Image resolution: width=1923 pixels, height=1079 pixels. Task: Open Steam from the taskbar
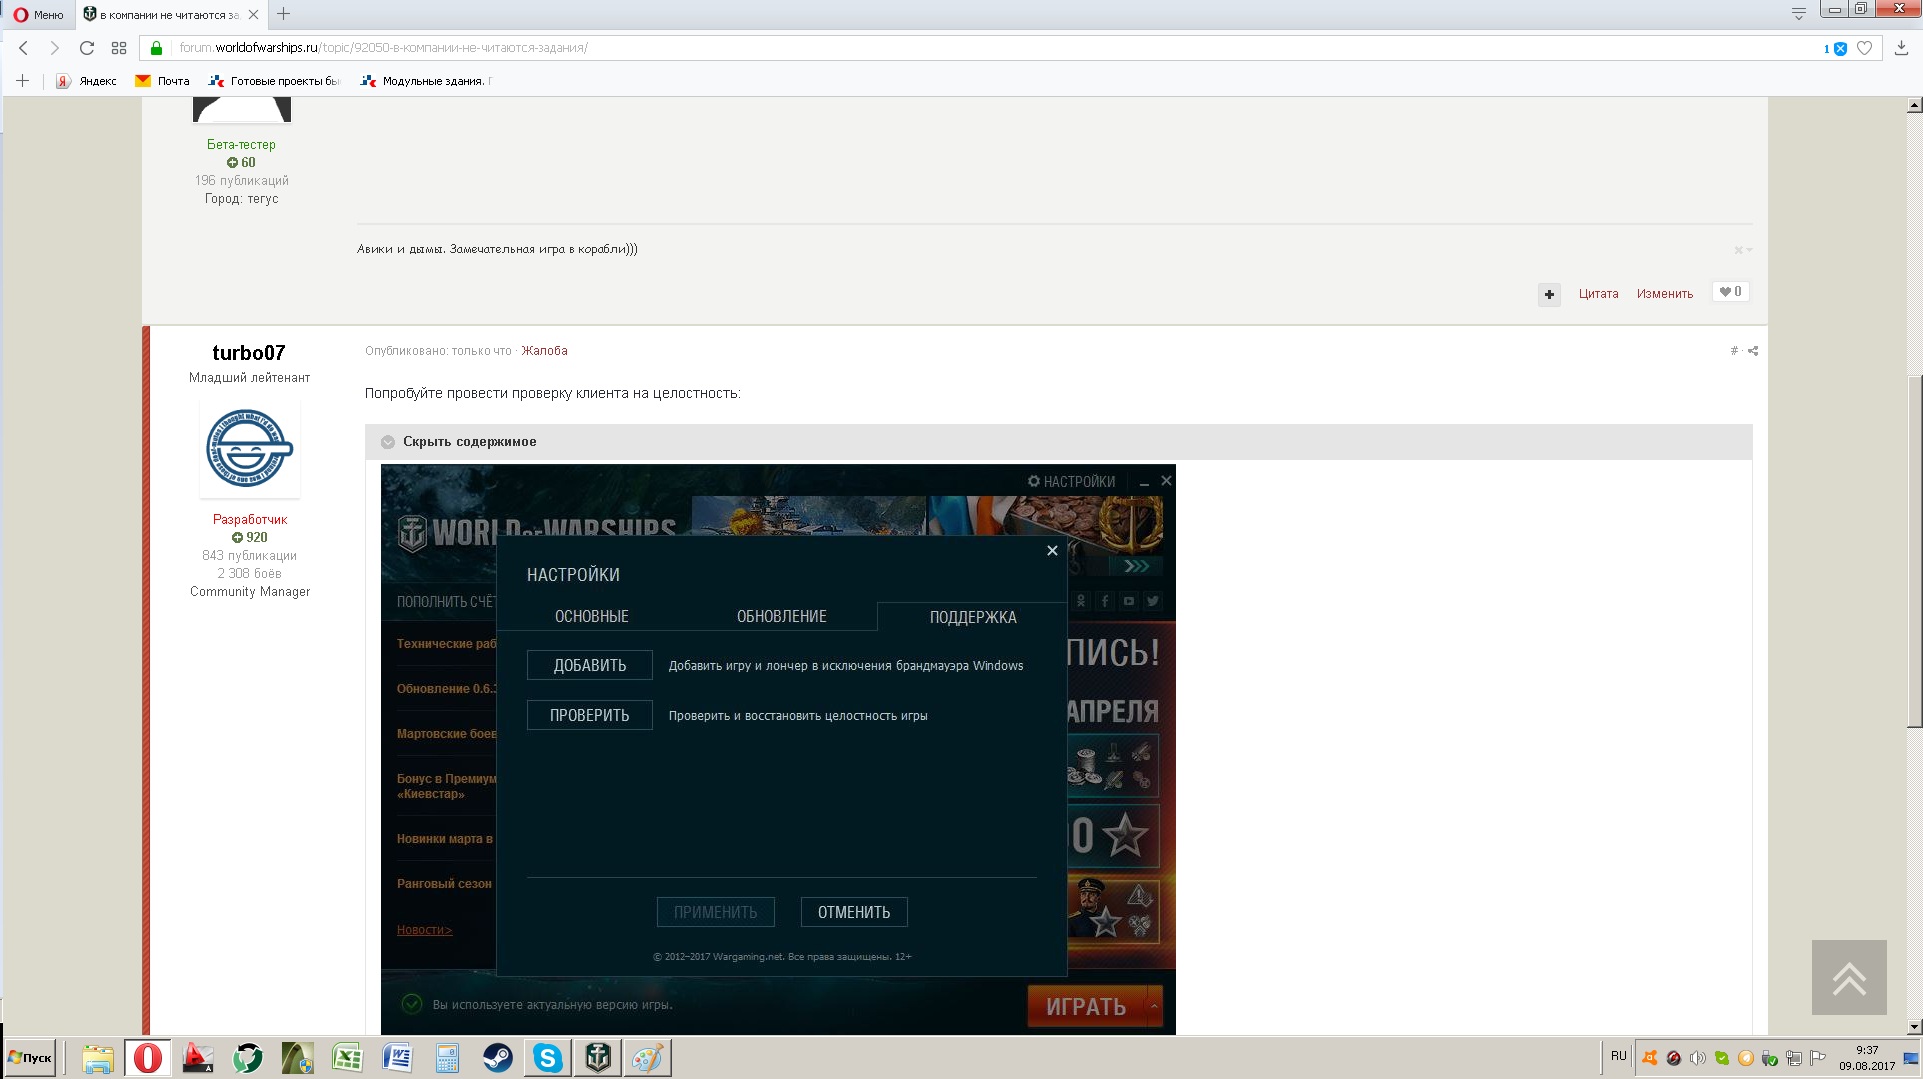[x=498, y=1058]
